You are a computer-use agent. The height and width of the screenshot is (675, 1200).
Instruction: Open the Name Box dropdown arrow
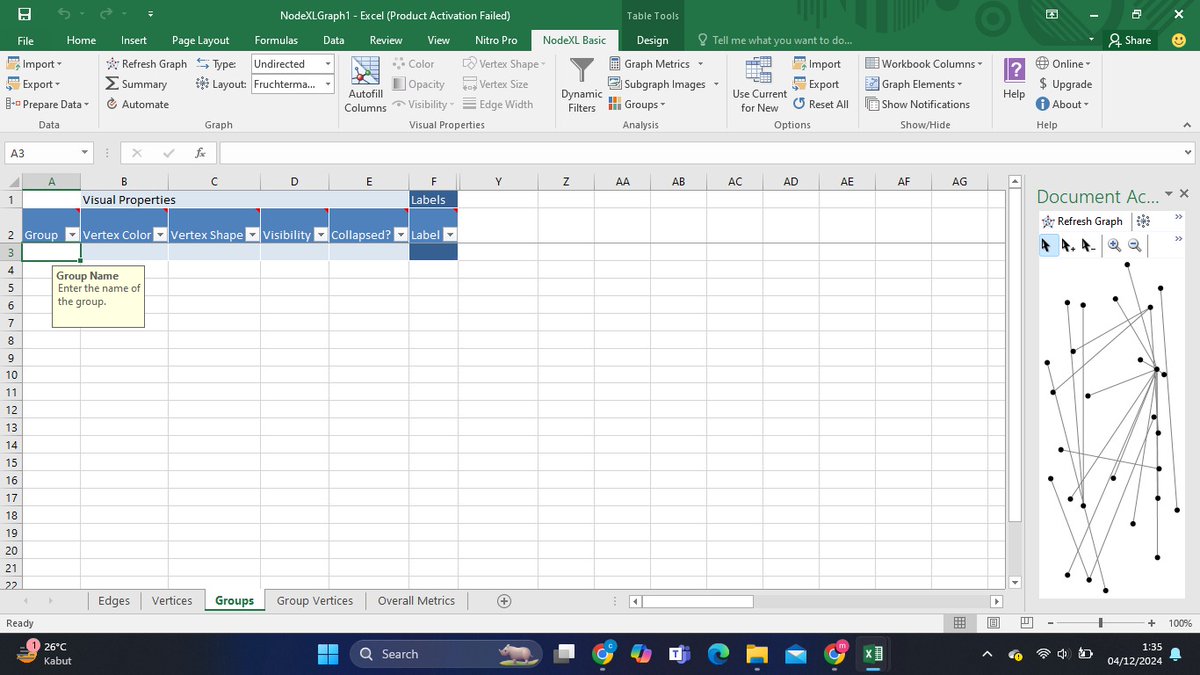click(x=85, y=153)
